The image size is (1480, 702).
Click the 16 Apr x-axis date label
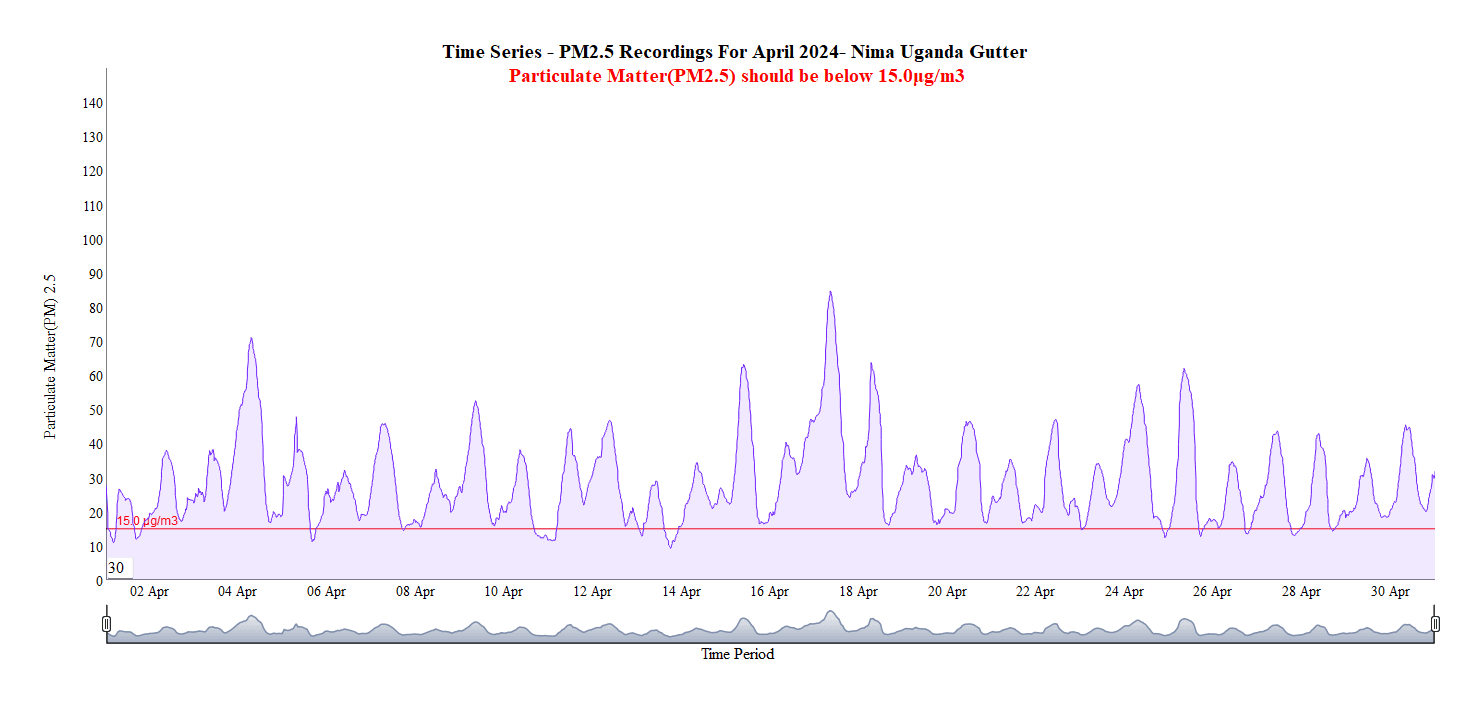coord(770,592)
